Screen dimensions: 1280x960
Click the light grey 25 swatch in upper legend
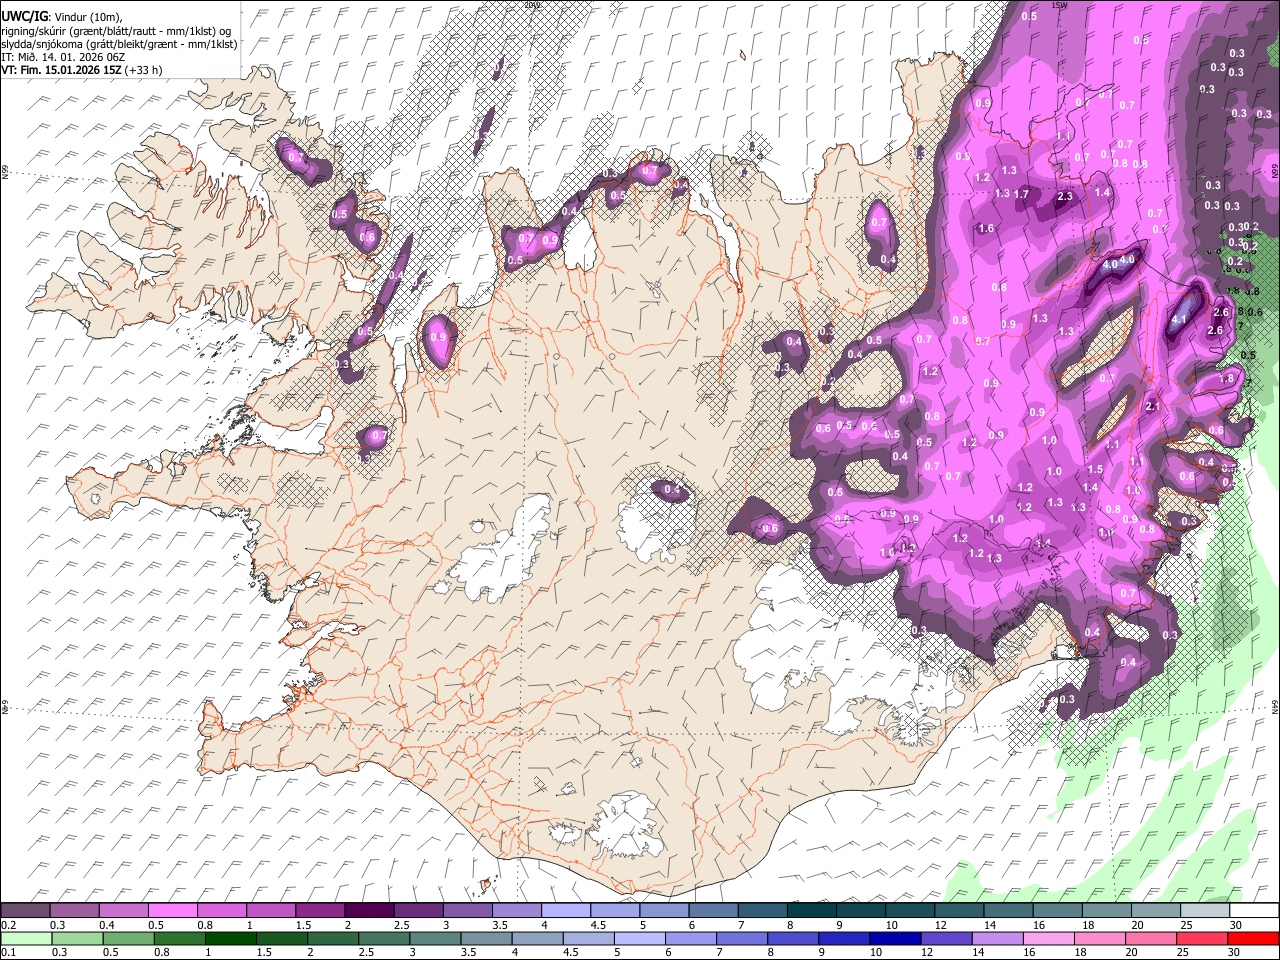point(1206,911)
